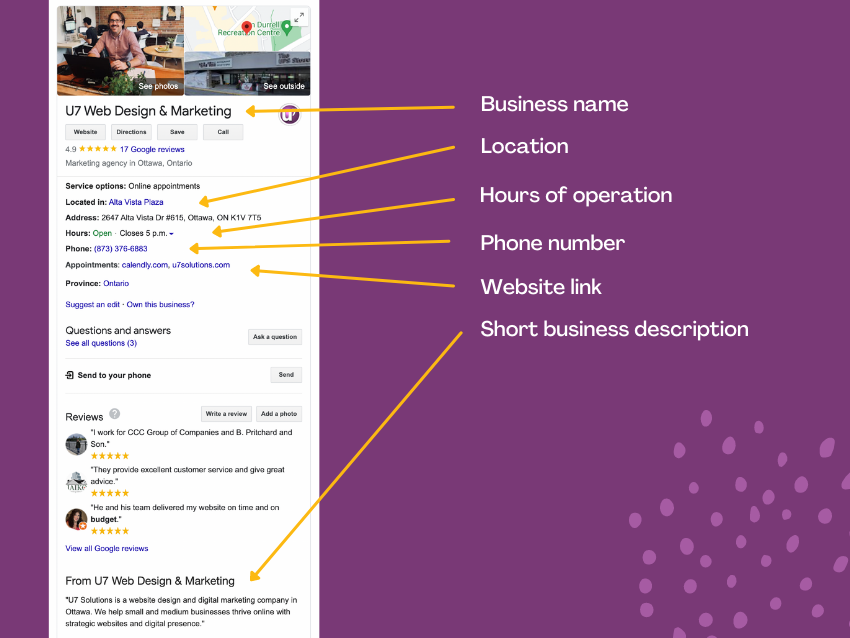Click the red map pin marker

click(x=247, y=27)
